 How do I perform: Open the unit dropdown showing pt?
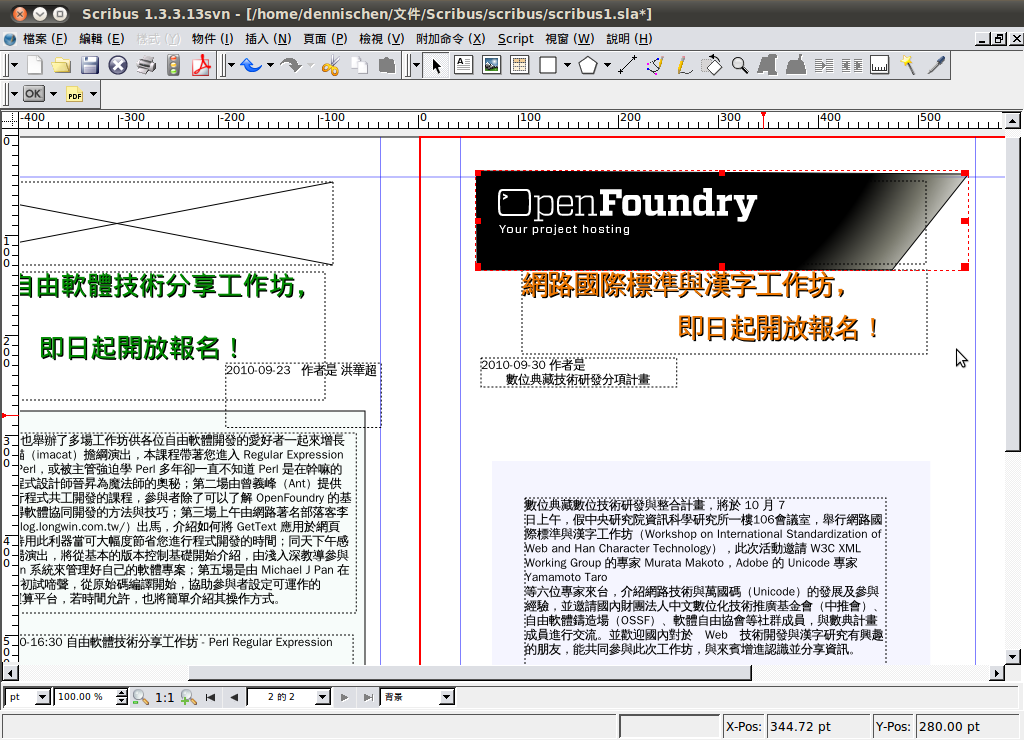[x=27, y=697]
